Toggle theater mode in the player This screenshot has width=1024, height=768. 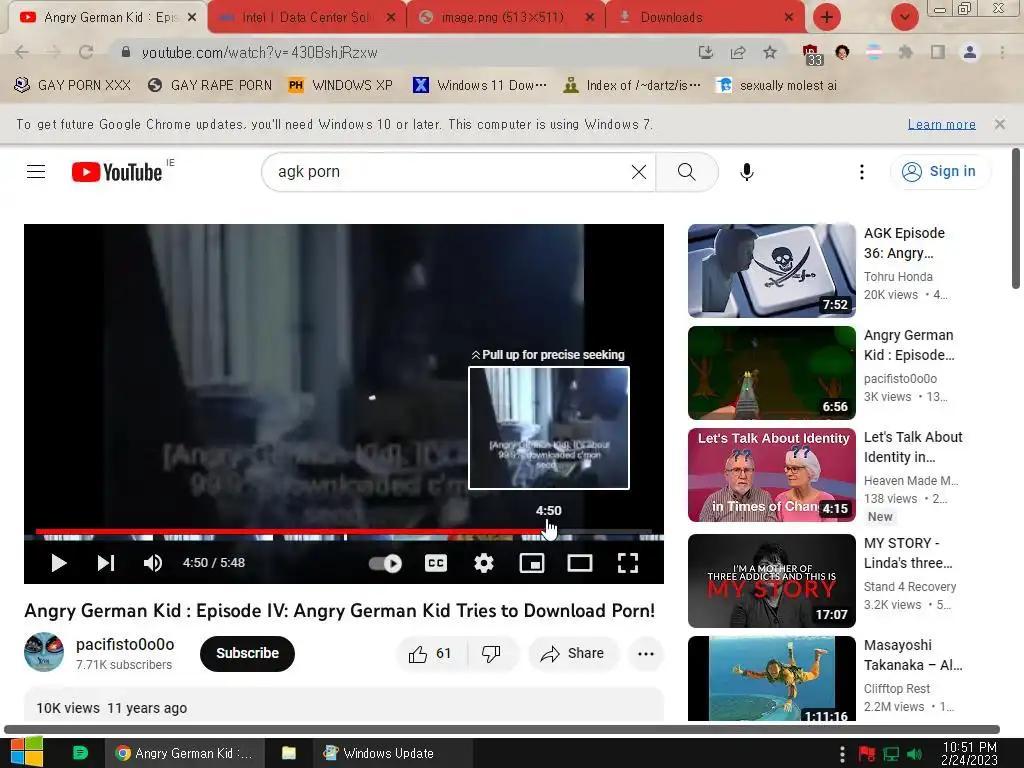[580, 563]
